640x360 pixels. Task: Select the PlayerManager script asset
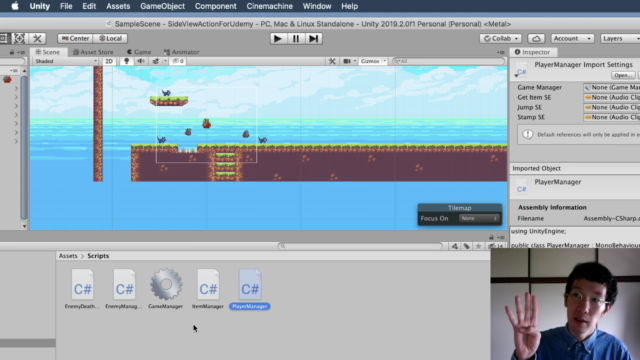point(250,289)
